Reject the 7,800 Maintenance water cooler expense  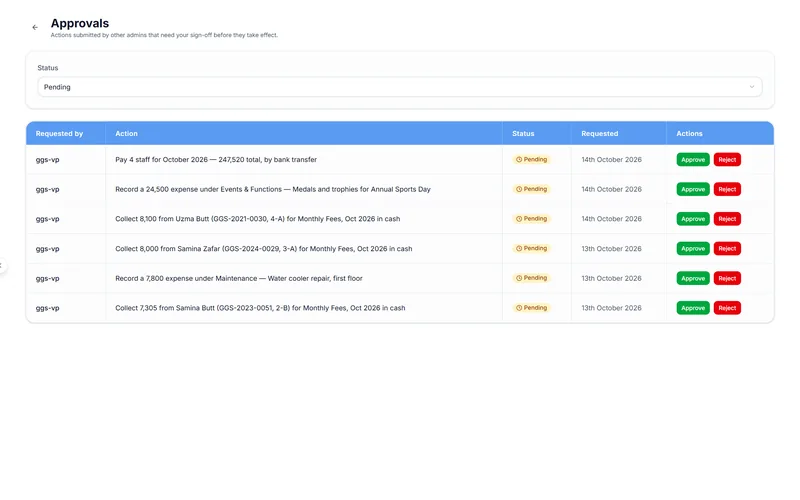[727, 278]
